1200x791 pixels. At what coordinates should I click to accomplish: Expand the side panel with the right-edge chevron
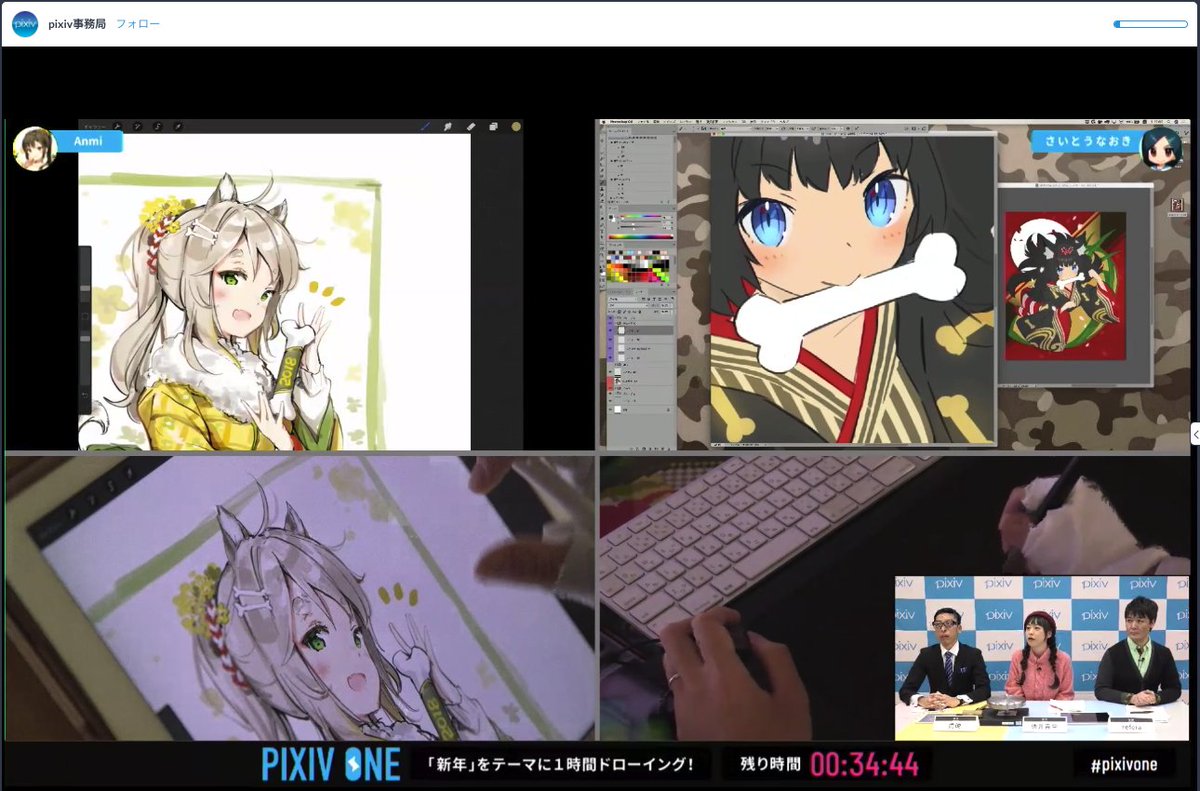point(1195,433)
